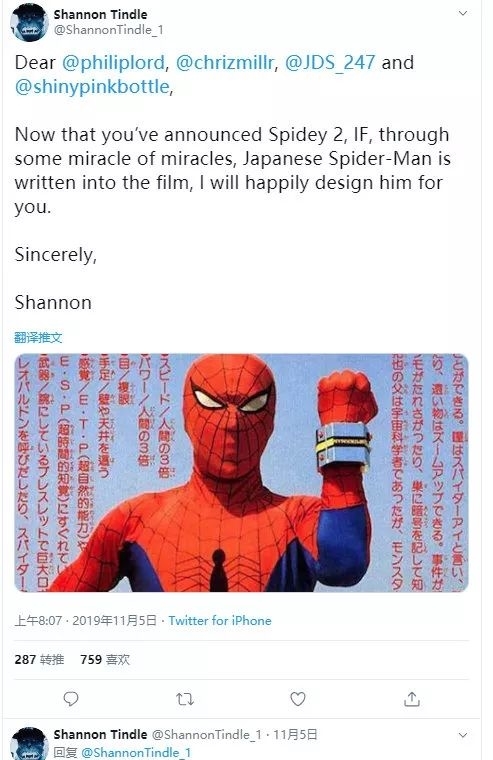Click the 翻译推文 translate tweet link
This screenshot has height=760, width=493.
point(38,337)
